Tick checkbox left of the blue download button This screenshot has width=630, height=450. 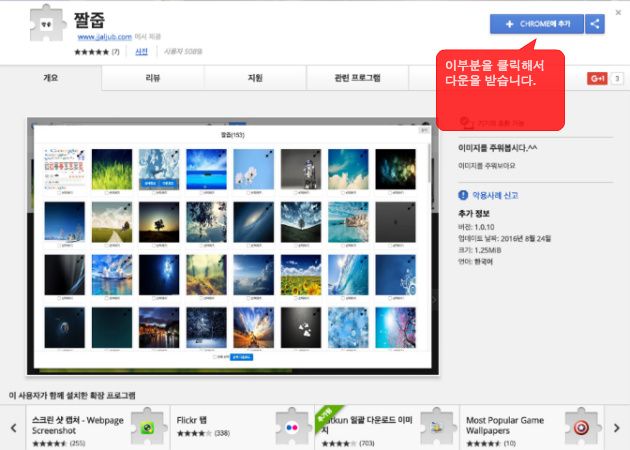pyautogui.click(x=215, y=357)
